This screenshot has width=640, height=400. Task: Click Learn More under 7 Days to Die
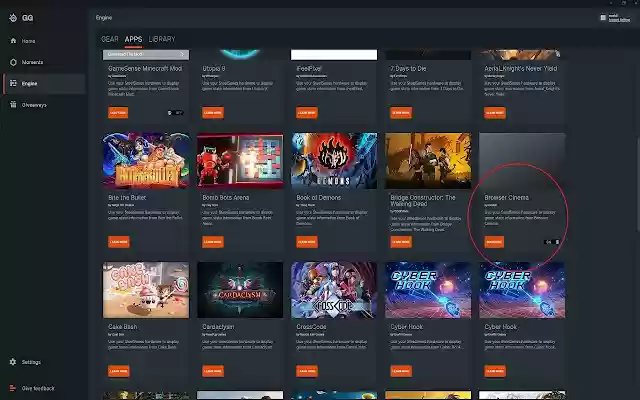(x=401, y=113)
